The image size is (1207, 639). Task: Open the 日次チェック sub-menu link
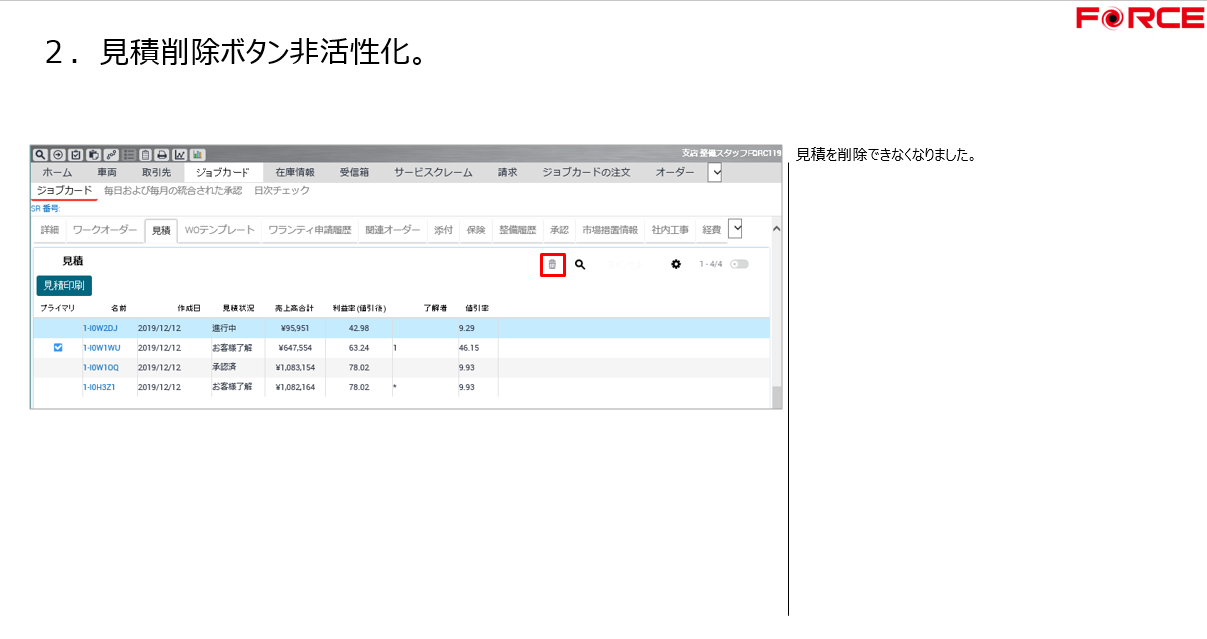pos(282,190)
